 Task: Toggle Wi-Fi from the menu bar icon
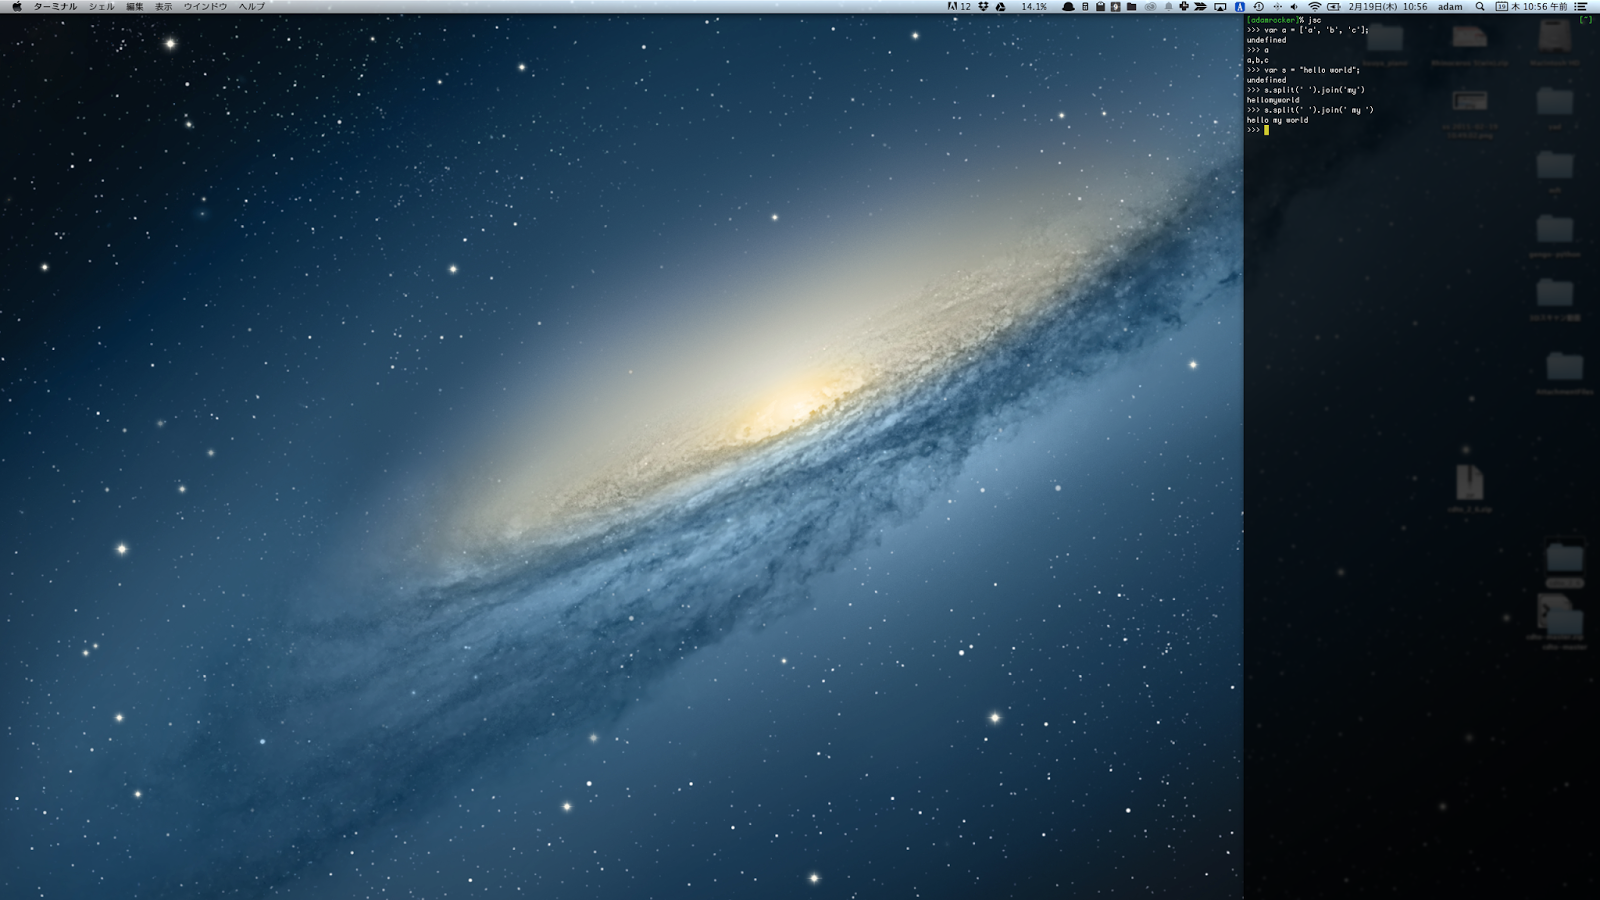(x=1315, y=7)
